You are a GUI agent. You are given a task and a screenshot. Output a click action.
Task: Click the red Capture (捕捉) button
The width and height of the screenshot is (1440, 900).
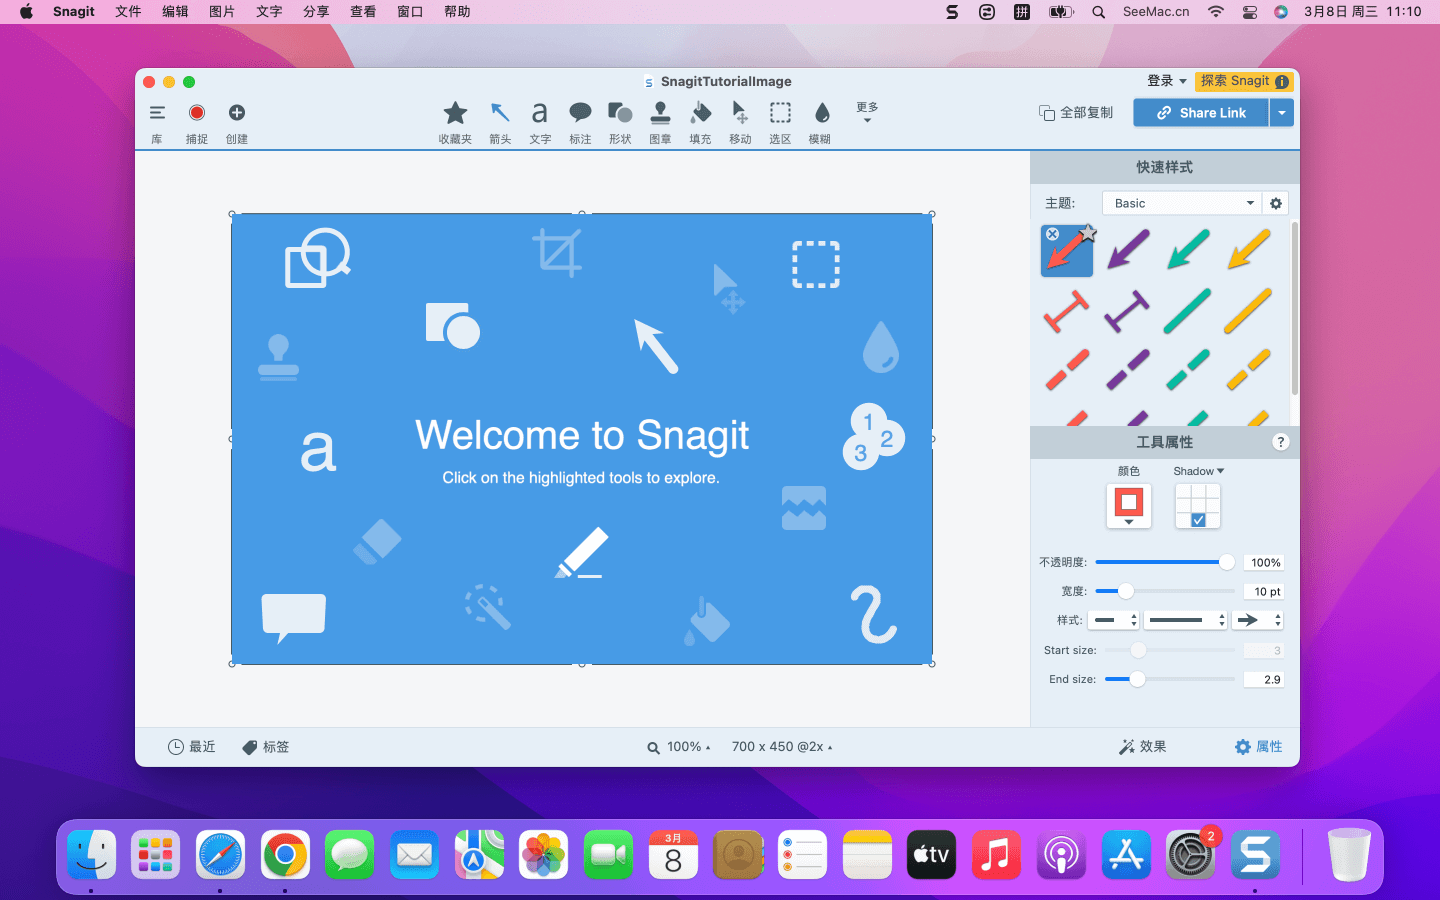(x=197, y=113)
